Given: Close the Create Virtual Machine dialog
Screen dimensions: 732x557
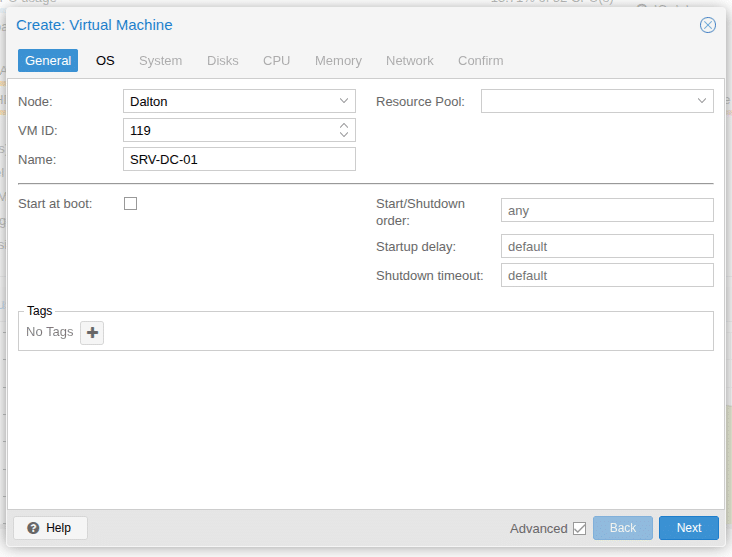Looking at the screenshot, I should [x=707, y=25].
